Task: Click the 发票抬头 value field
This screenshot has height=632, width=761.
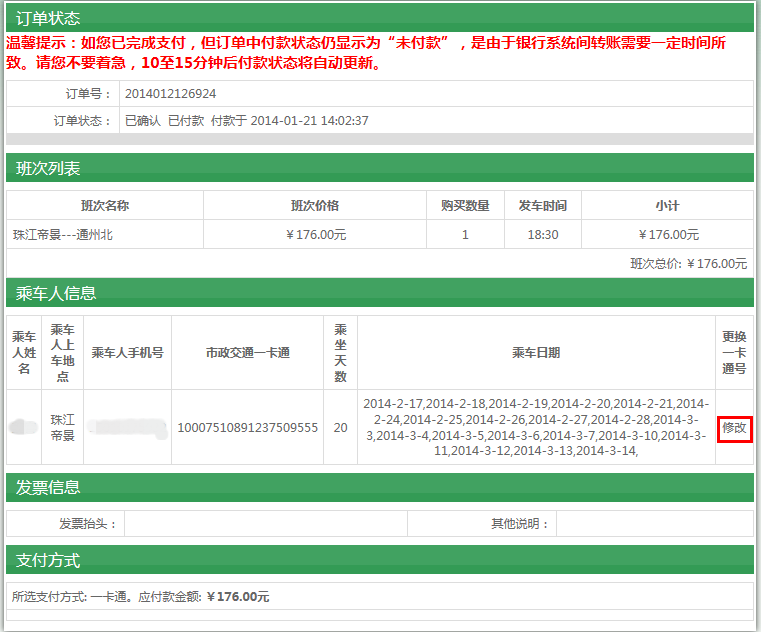Action: 265,524
